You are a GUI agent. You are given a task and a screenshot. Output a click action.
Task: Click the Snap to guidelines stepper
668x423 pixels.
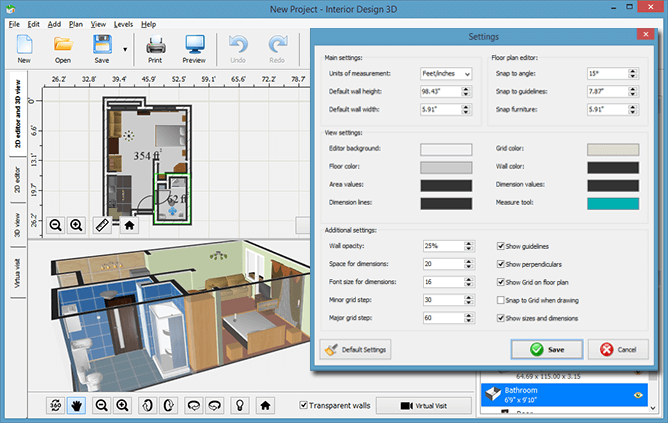633,92
